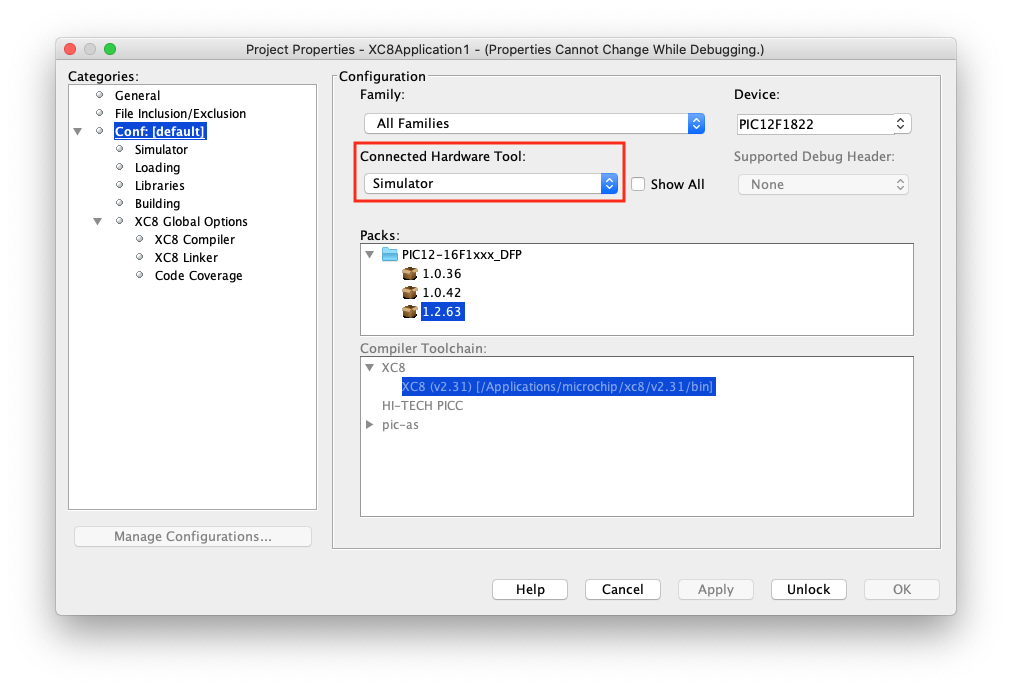Click package icon next to version 1.0.36
This screenshot has height=689, width=1012.
(x=410, y=274)
